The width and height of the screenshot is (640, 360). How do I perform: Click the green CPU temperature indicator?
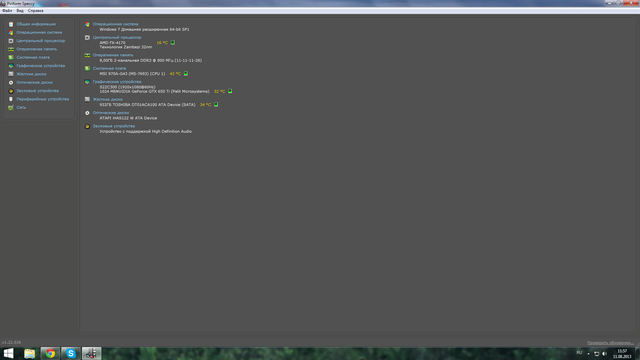tap(173, 42)
